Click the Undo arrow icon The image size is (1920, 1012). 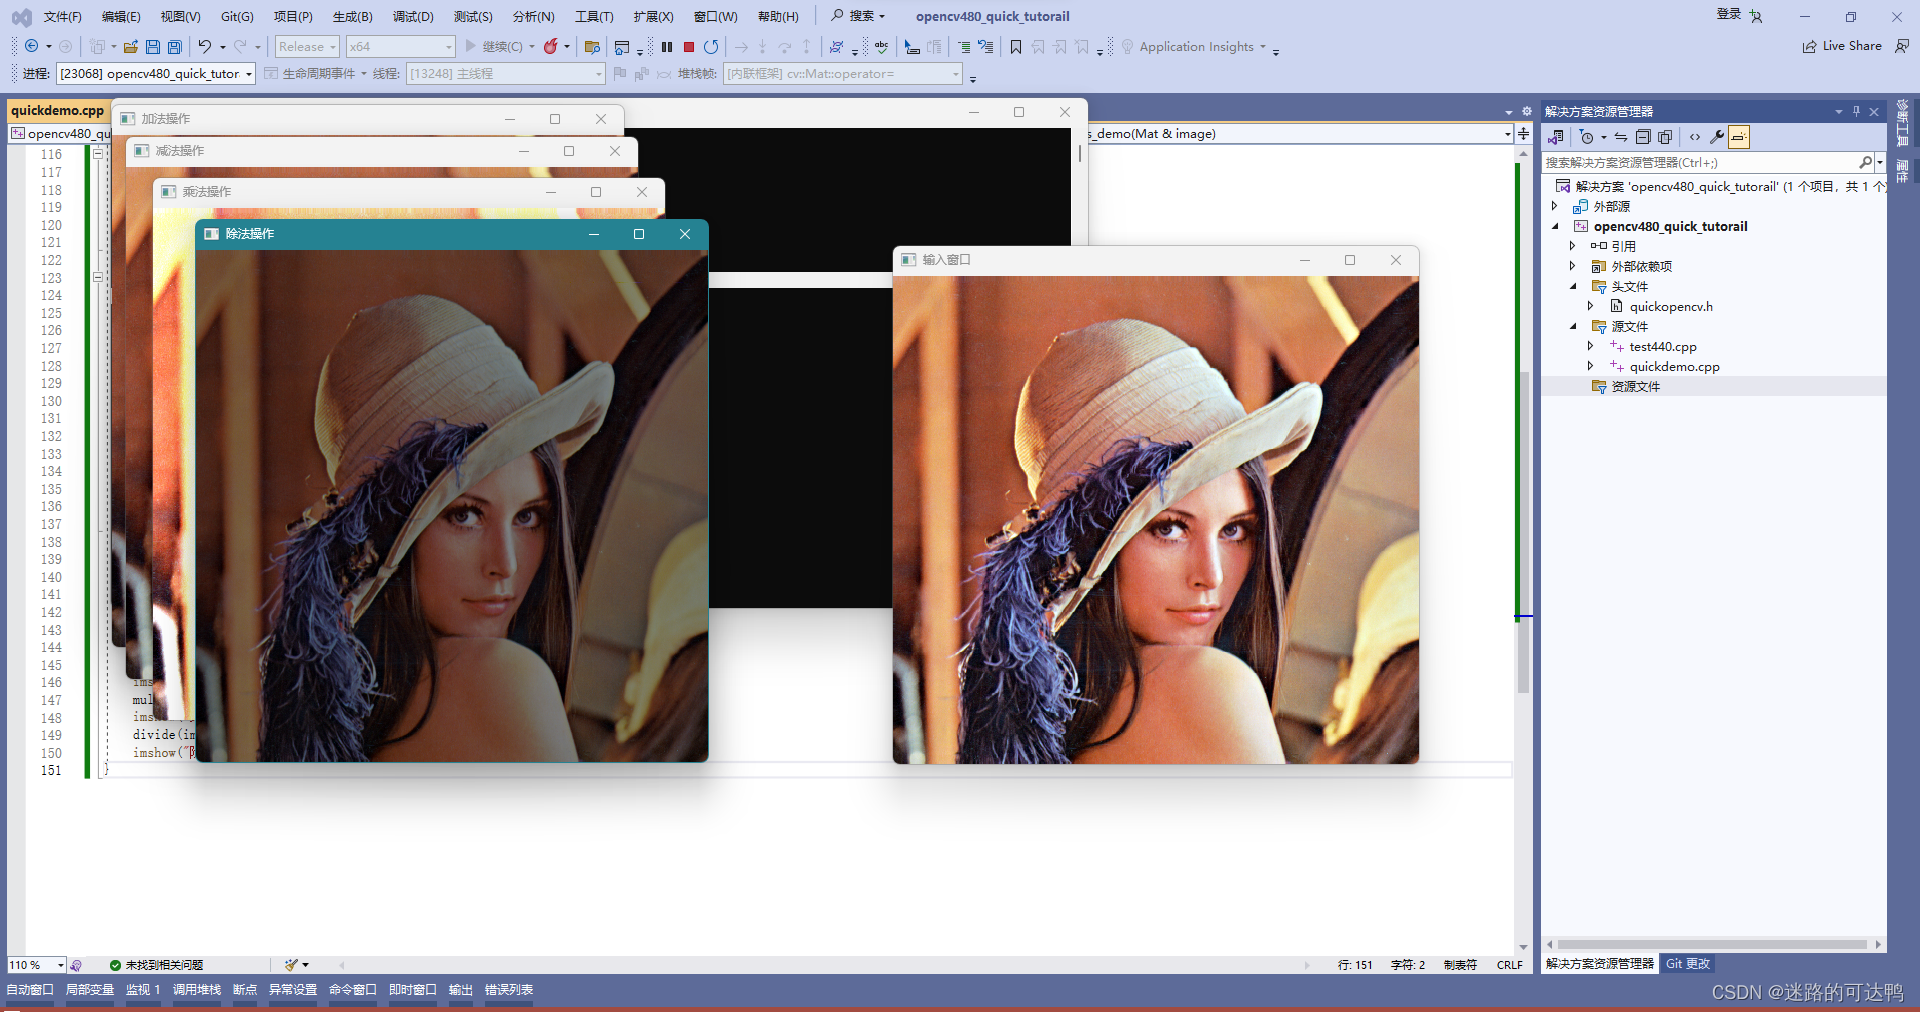tap(204, 46)
